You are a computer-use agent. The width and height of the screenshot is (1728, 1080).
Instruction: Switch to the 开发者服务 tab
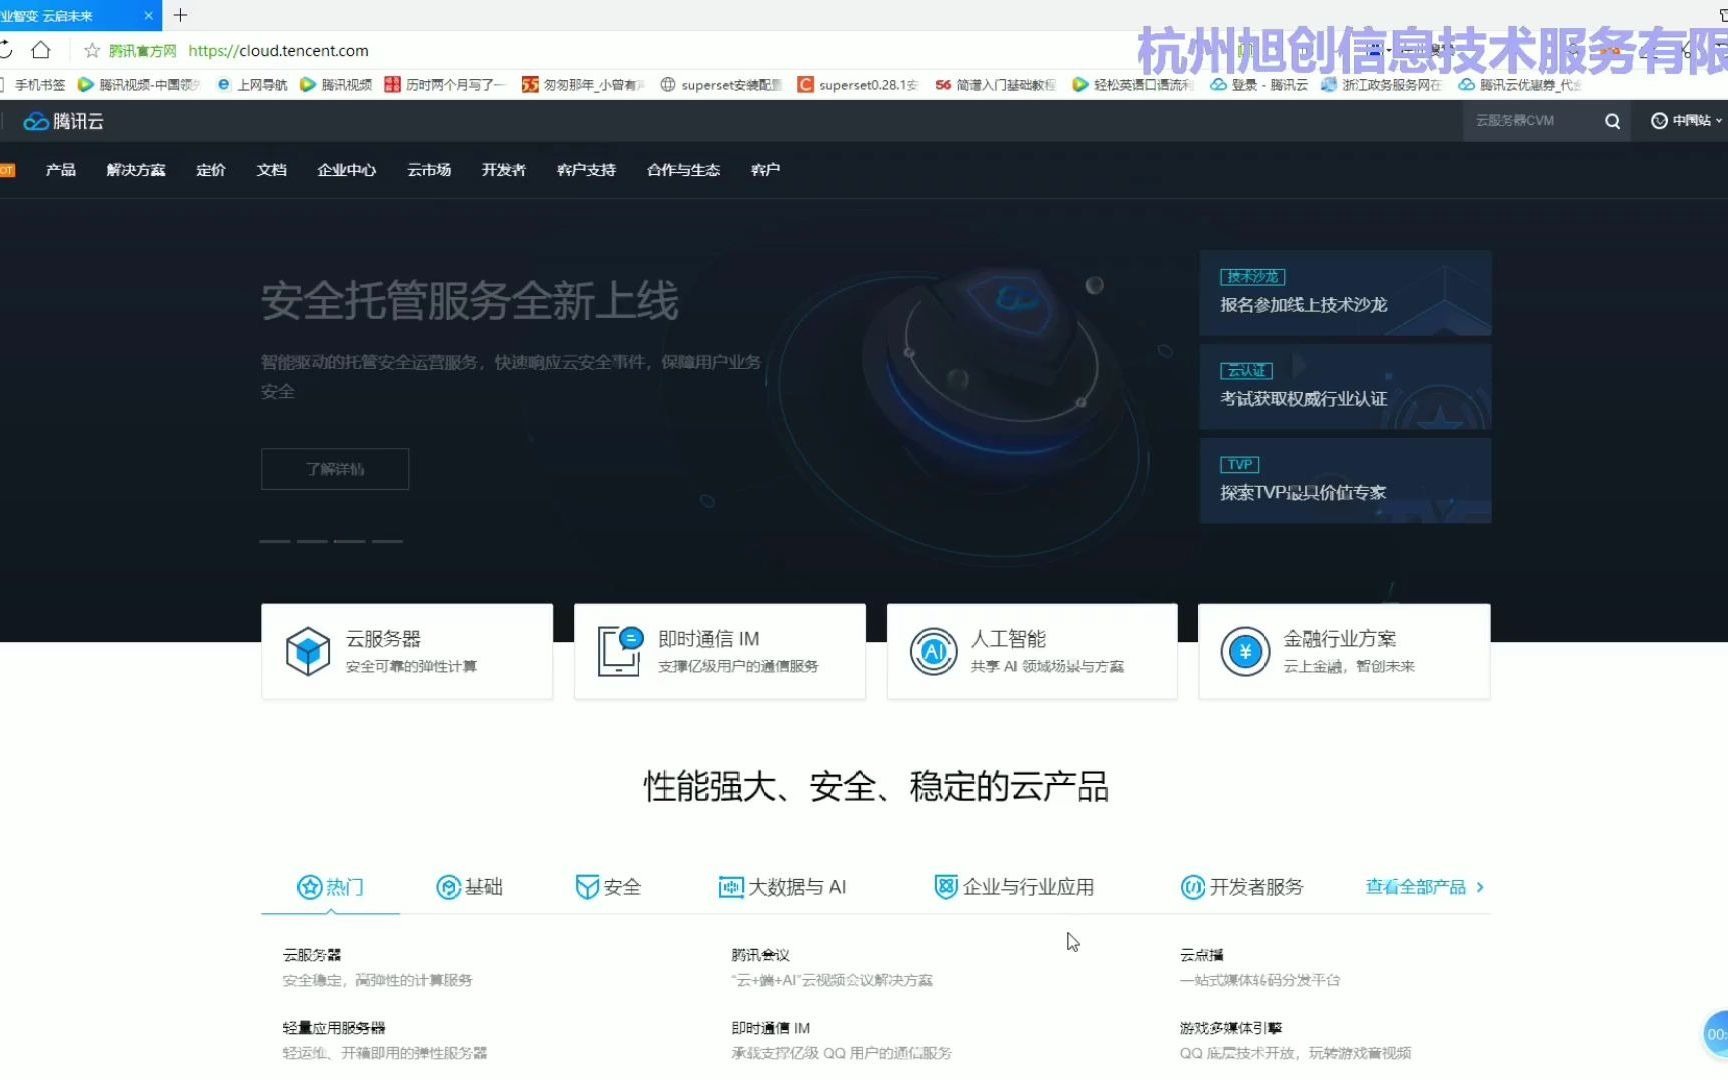(x=1242, y=887)
